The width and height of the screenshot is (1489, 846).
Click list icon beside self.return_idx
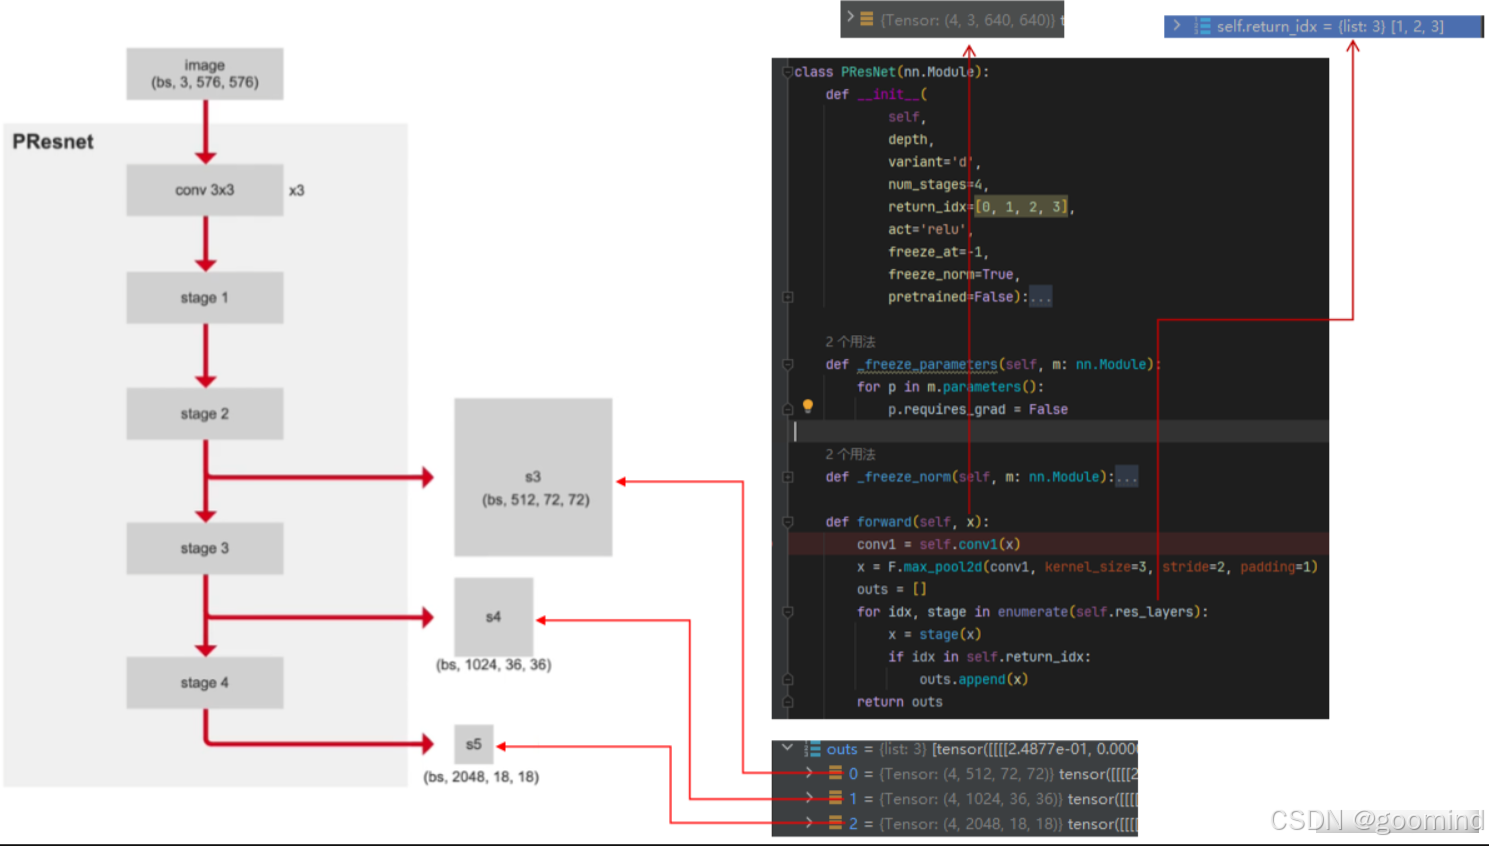pyautogui.click(x=1203, y=27)
